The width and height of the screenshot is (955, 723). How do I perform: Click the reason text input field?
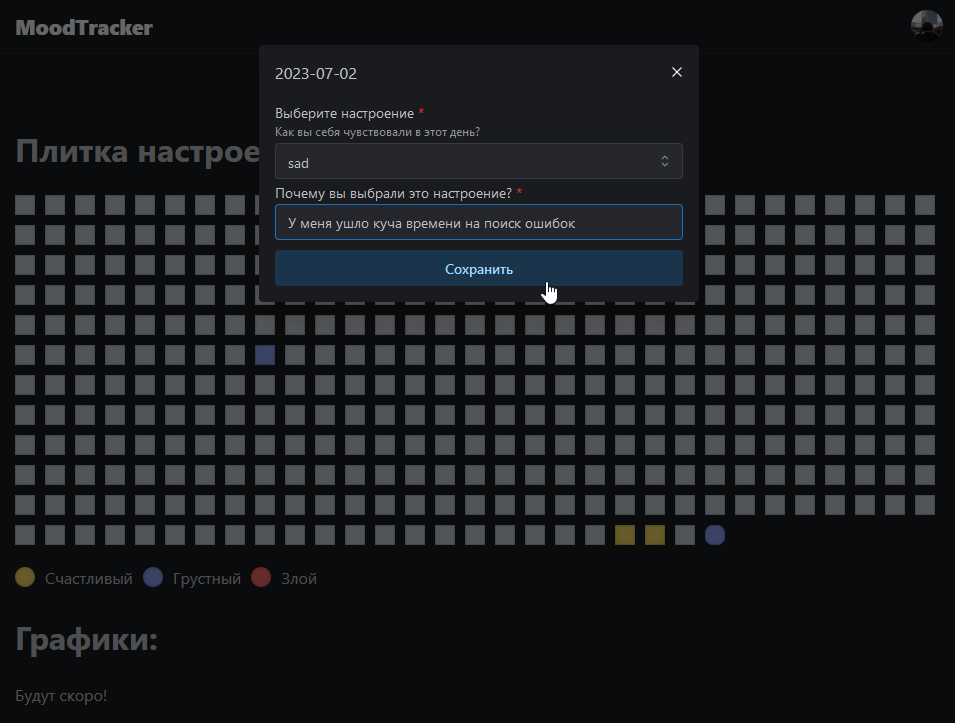point(479,222)
